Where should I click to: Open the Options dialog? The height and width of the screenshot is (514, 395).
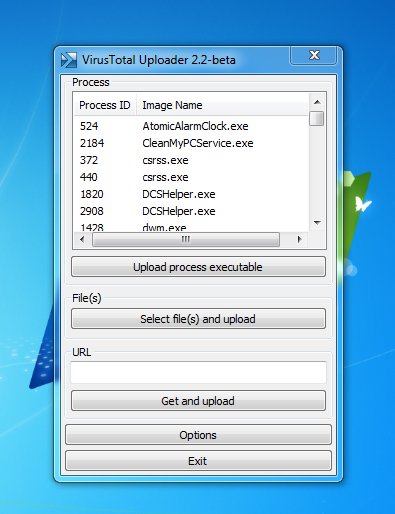(x=198, y=435)
